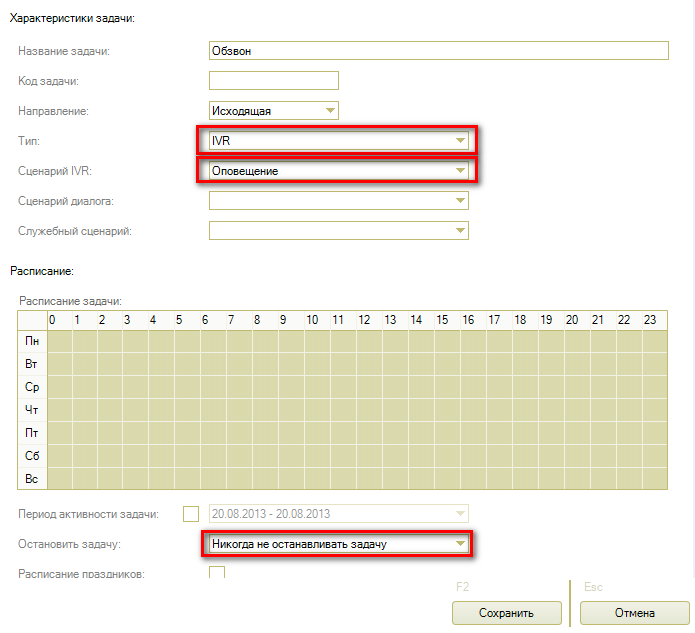This screenshot has width=695, height=633.
Task: Select the Пн row header in schedule
Action: (x=32, y=341)
